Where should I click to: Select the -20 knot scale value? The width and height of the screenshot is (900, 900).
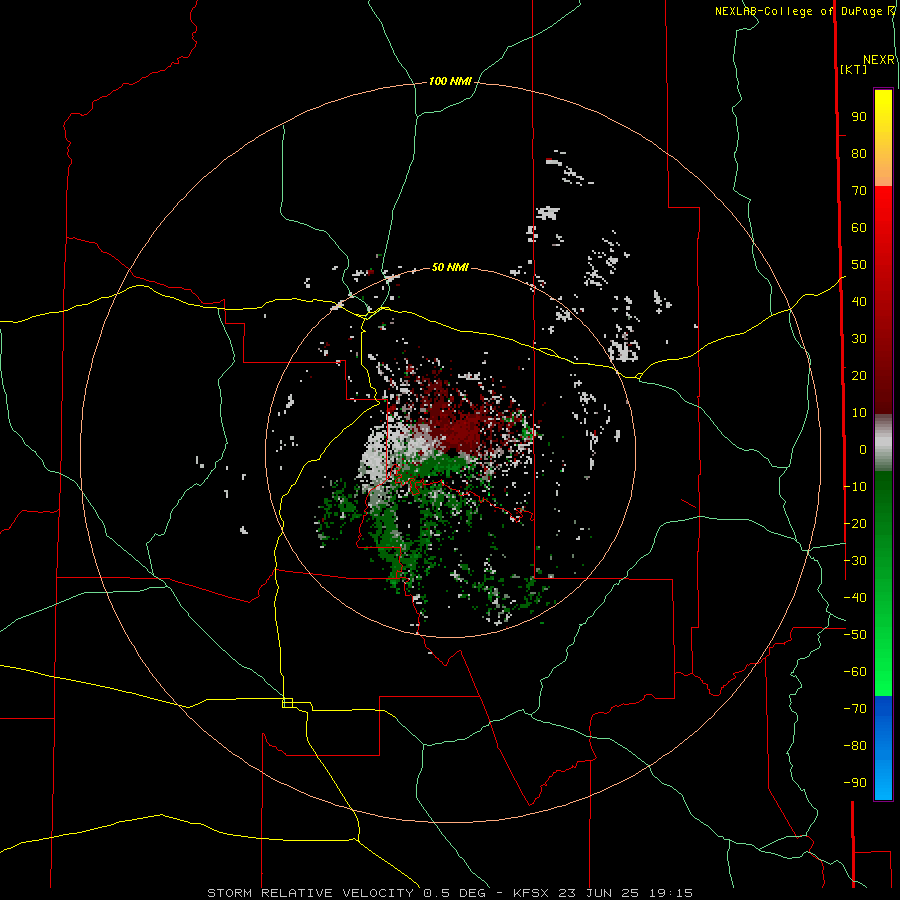(x=855, y=523)
